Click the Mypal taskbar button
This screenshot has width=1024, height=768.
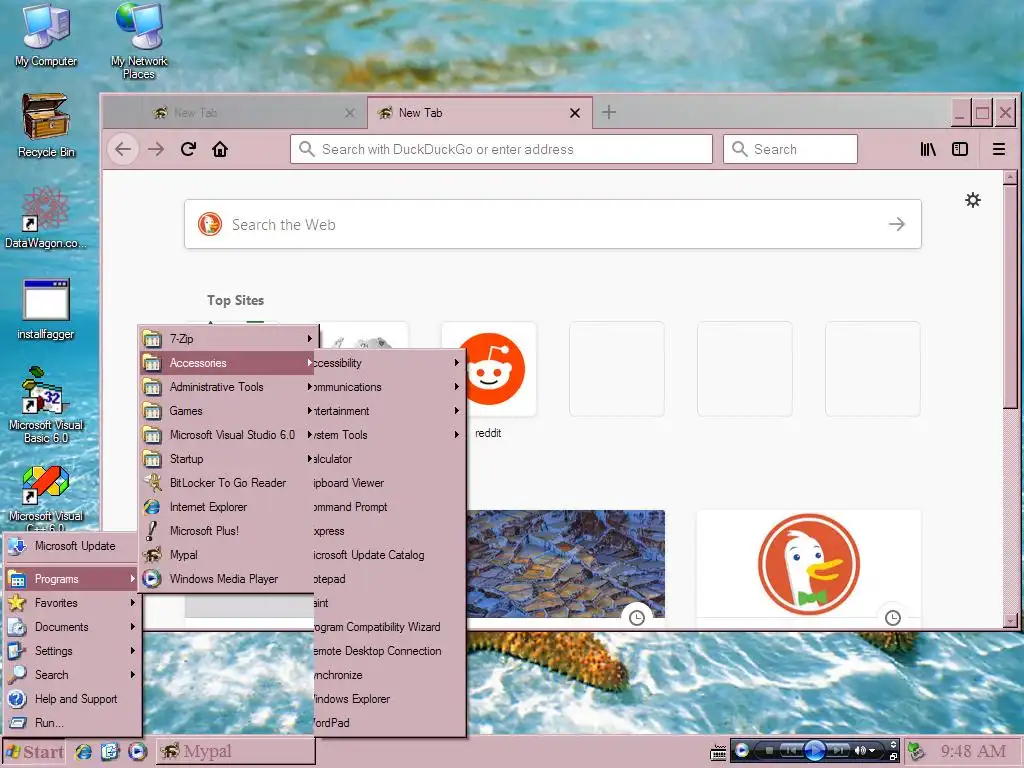point(236,752)
